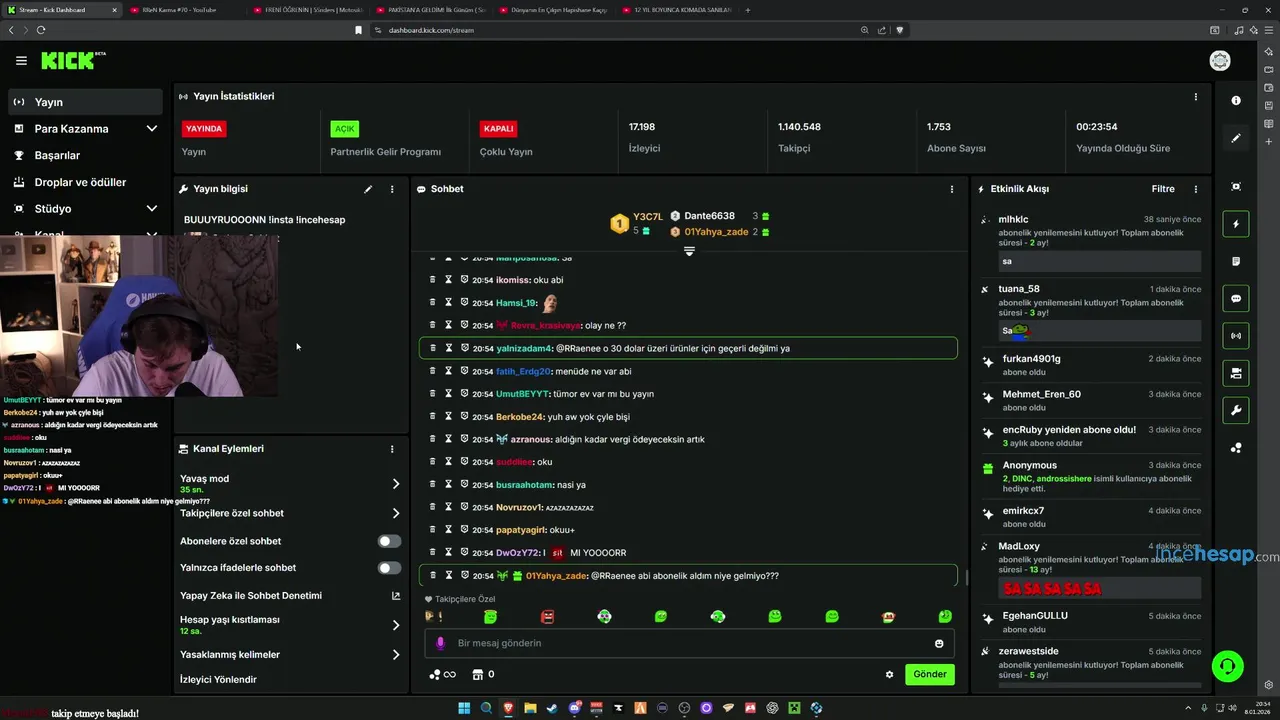The height and width of the screenshot is (720, 1280).
Task: Click the notes document icon in right toolbar
Action: pyautogui.click(x=1236, y=261)
